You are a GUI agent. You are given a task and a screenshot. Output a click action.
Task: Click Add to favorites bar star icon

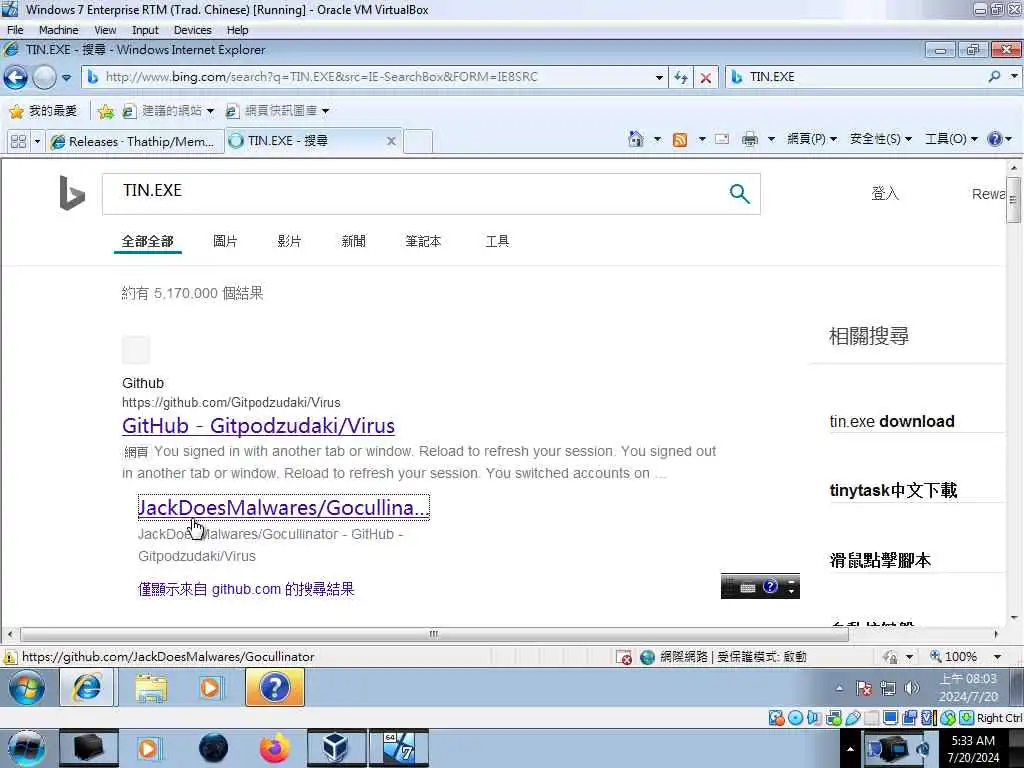click(105, 111)
